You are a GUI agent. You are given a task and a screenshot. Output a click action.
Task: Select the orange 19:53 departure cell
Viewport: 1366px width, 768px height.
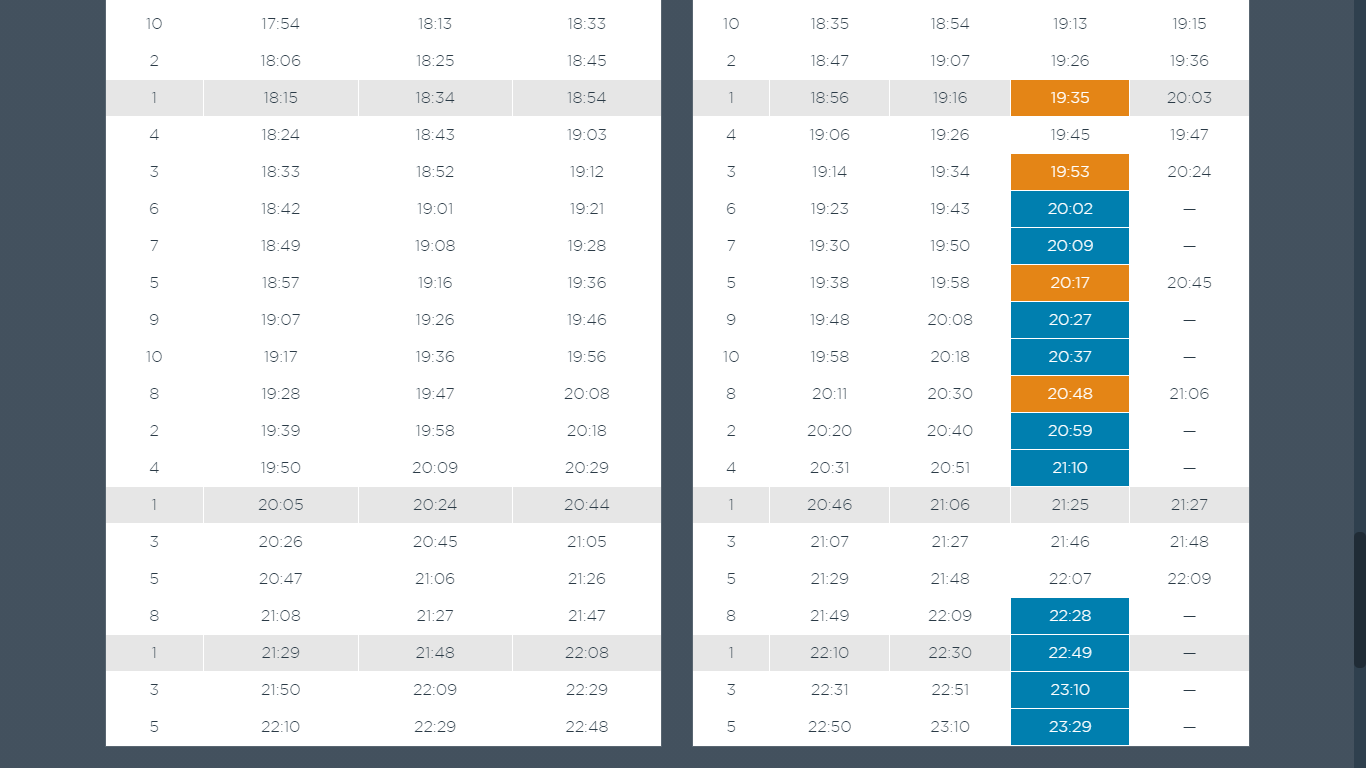(1070, 172)
